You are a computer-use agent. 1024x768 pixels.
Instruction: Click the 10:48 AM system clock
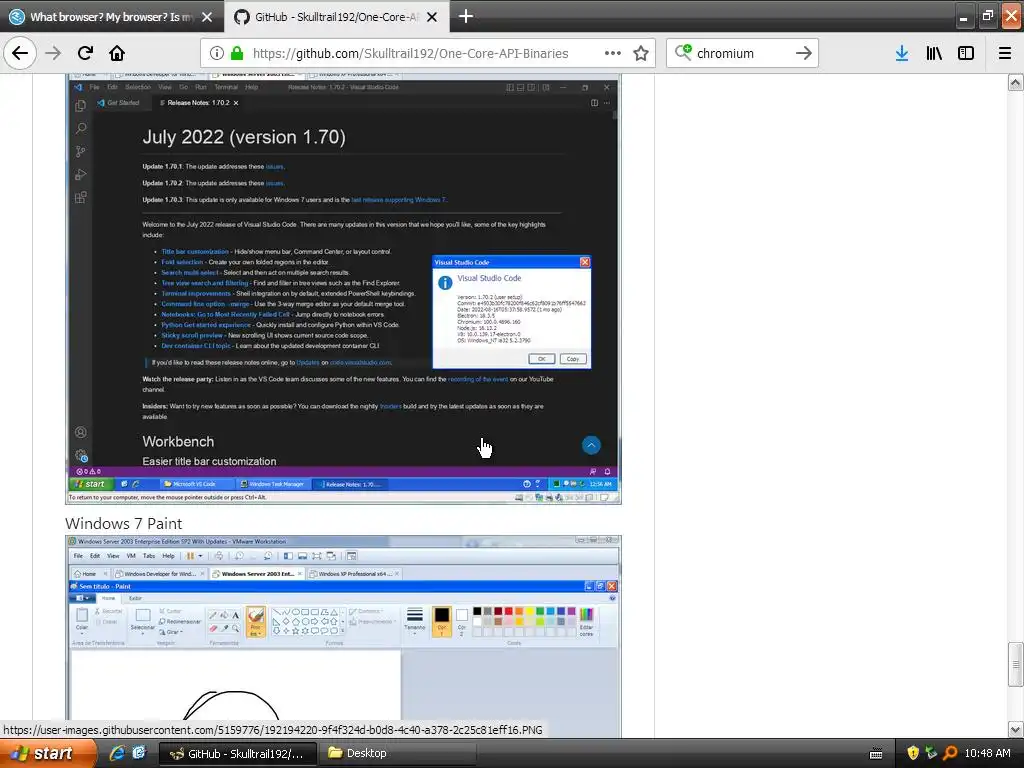(x=987, y=754)
